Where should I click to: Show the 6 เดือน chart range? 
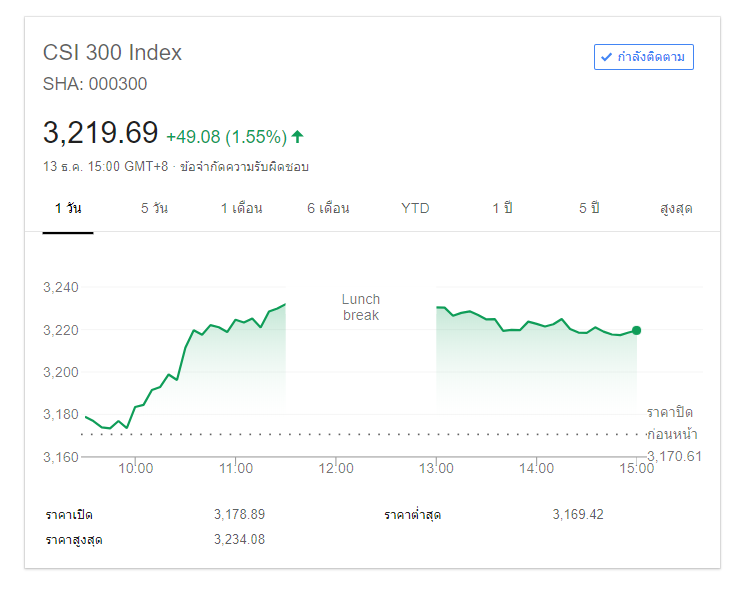coord(328,208)
